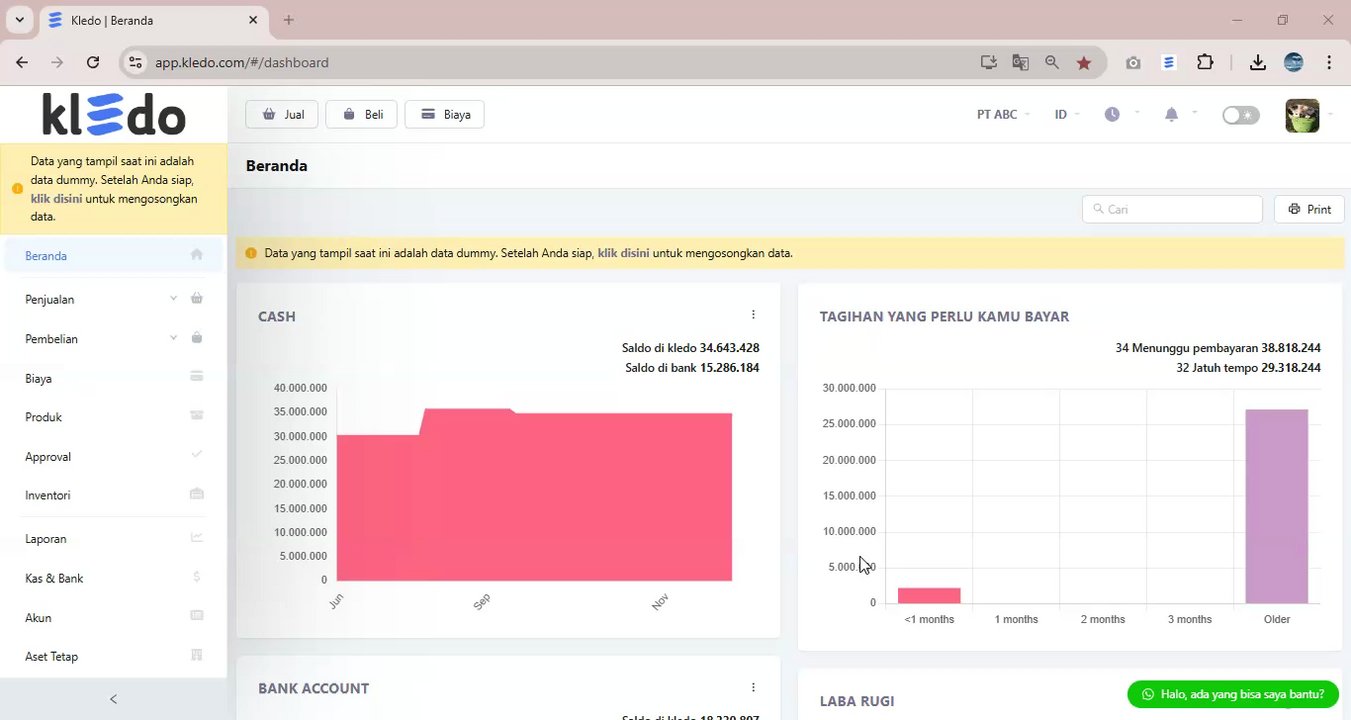The height and width of the screenshot is (720, 1351).
Task: Open the notifications bell icon
Action: [1171, 114]
